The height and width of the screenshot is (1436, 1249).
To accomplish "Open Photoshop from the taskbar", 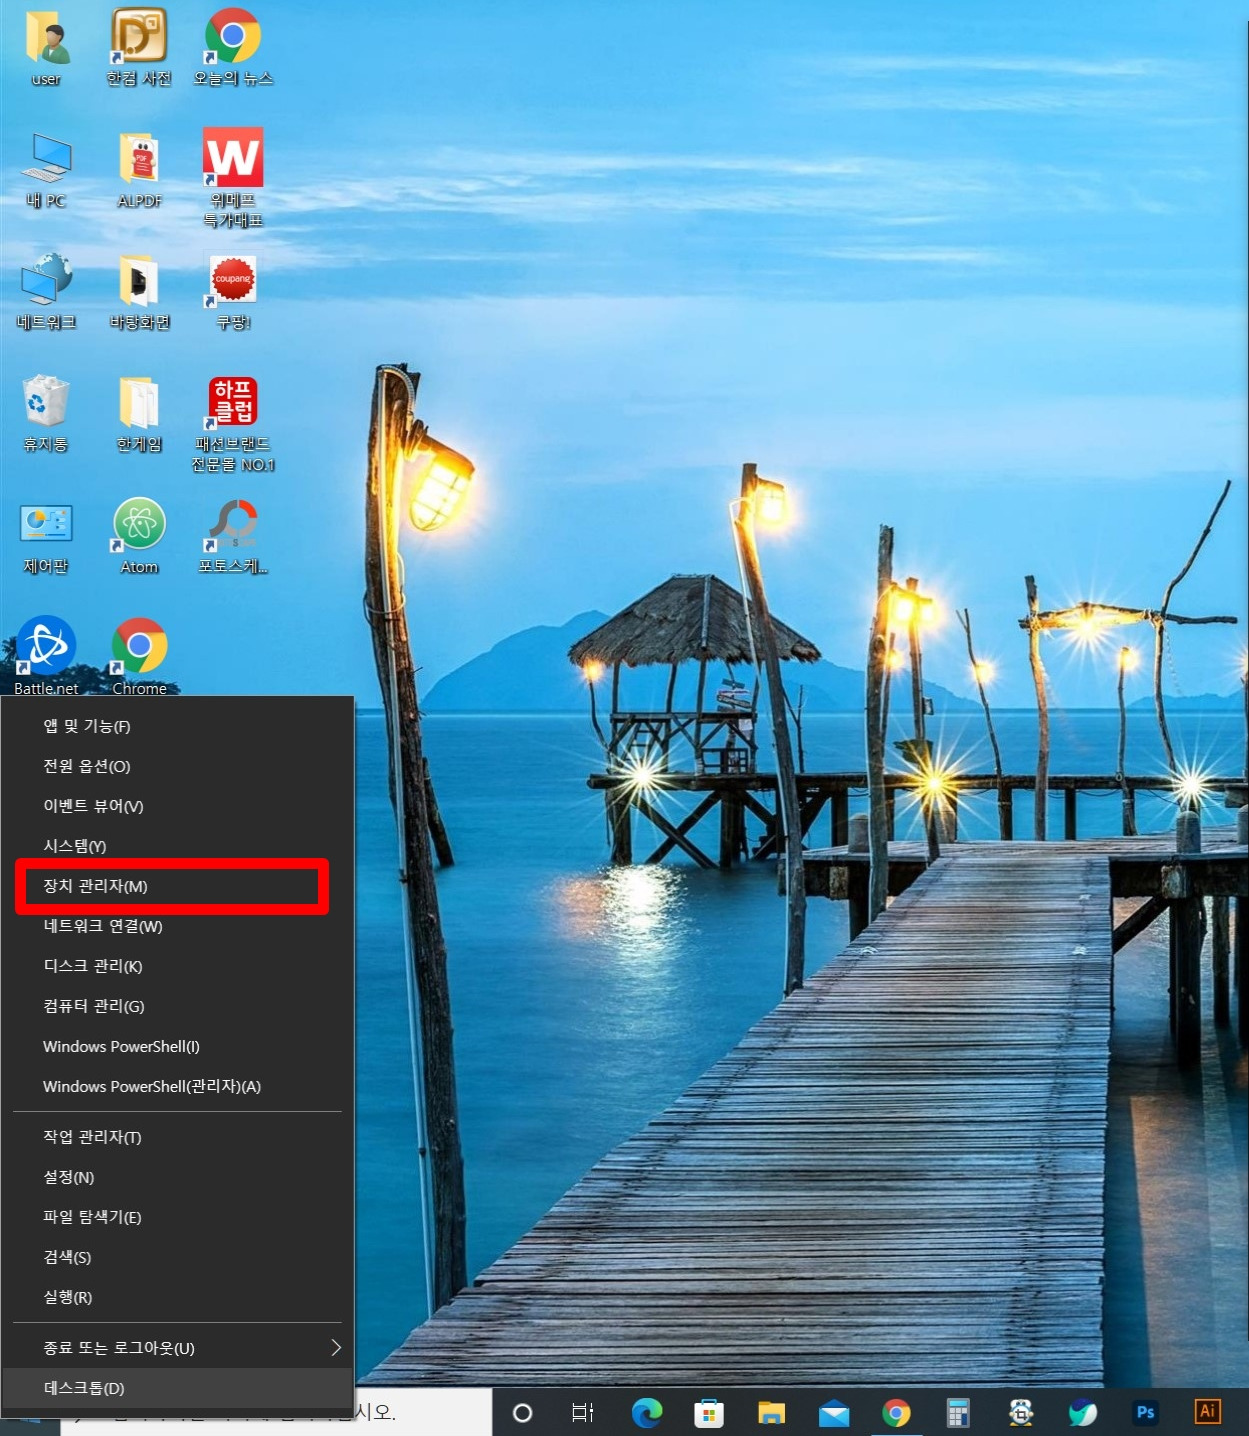I will coord(1145,1412).
